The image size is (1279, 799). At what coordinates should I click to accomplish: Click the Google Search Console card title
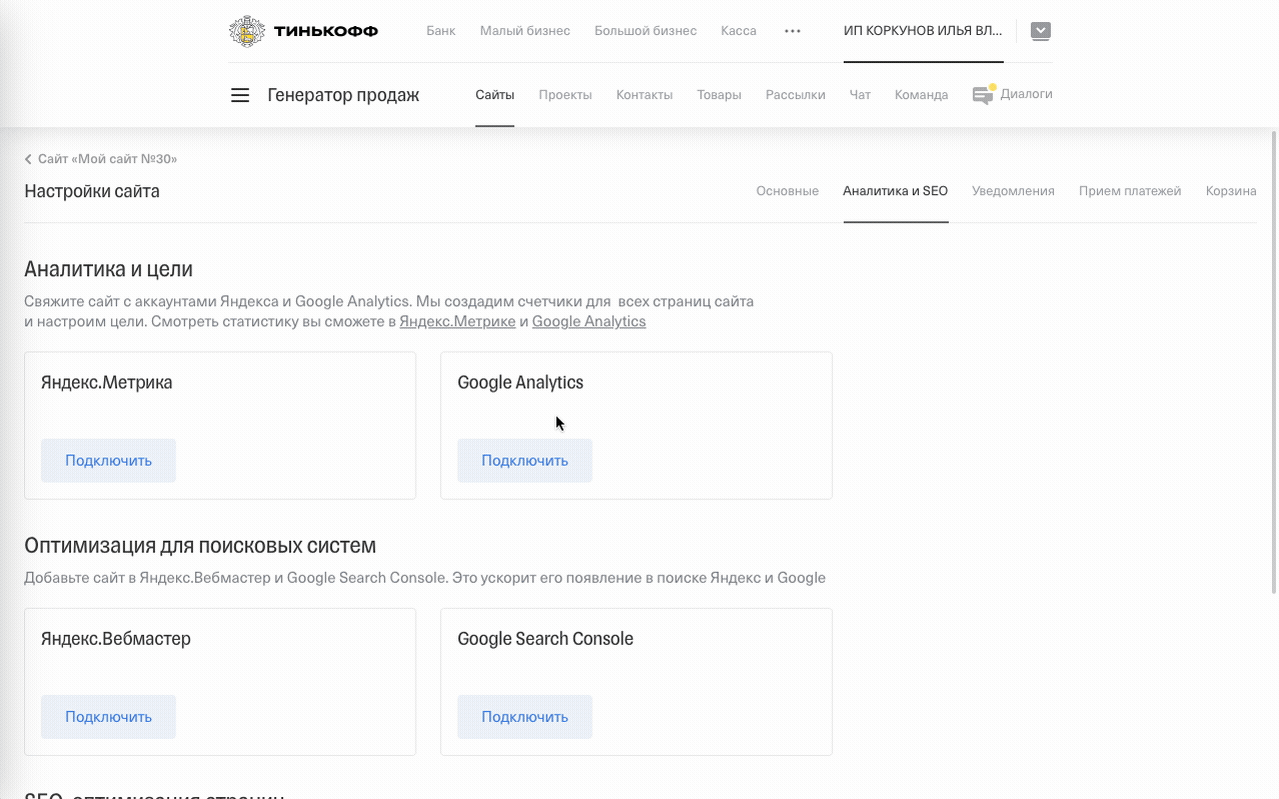546,639
